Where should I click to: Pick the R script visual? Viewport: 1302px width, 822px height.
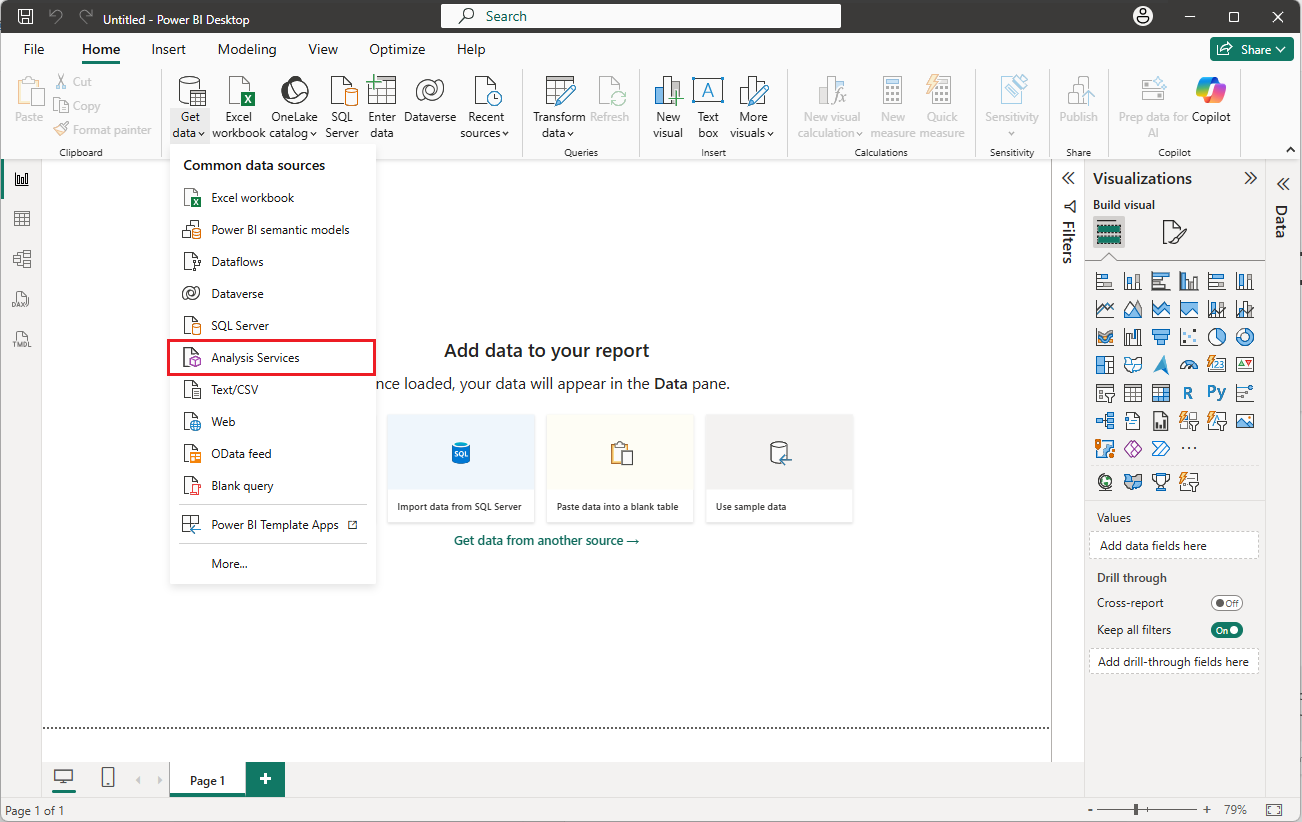[1188, 393]
